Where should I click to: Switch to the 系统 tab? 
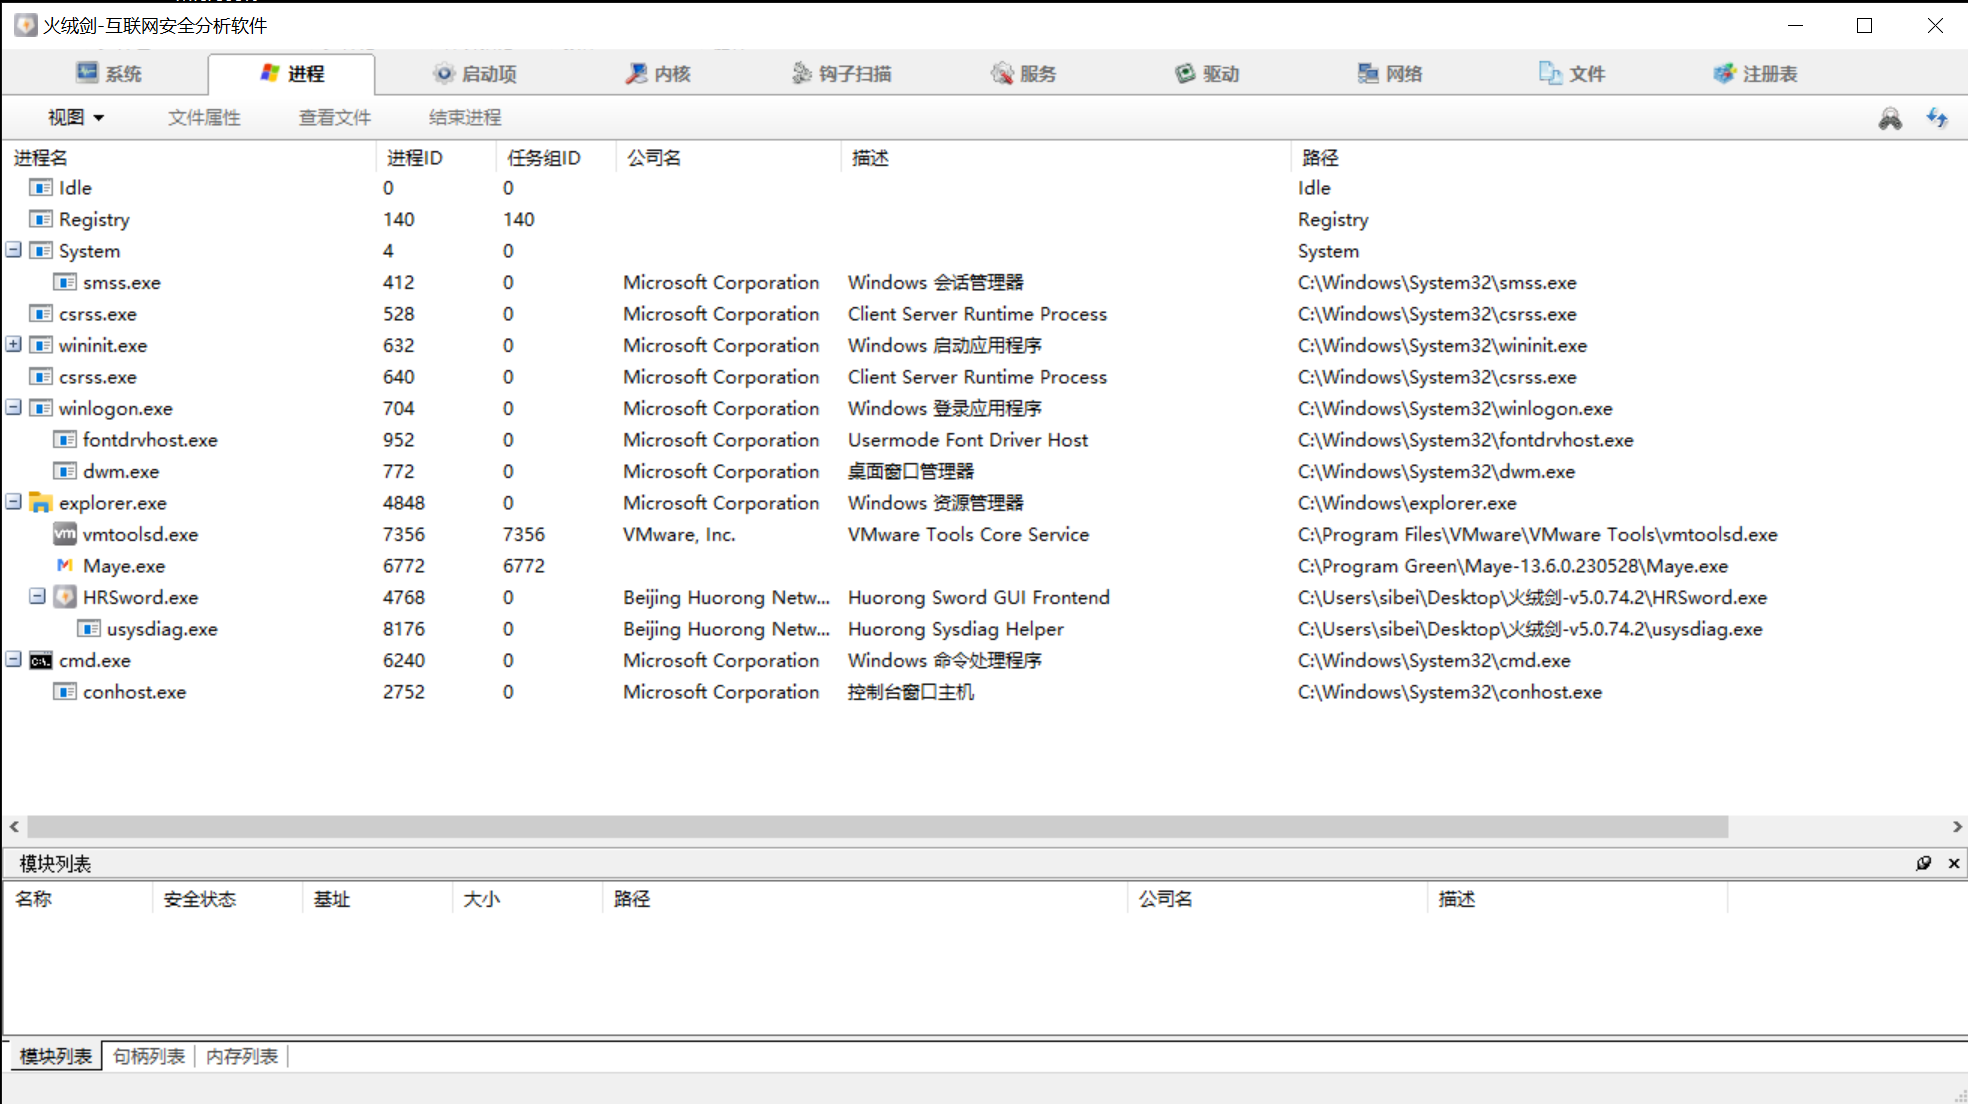pyautogui.click(x=109, y=73)
